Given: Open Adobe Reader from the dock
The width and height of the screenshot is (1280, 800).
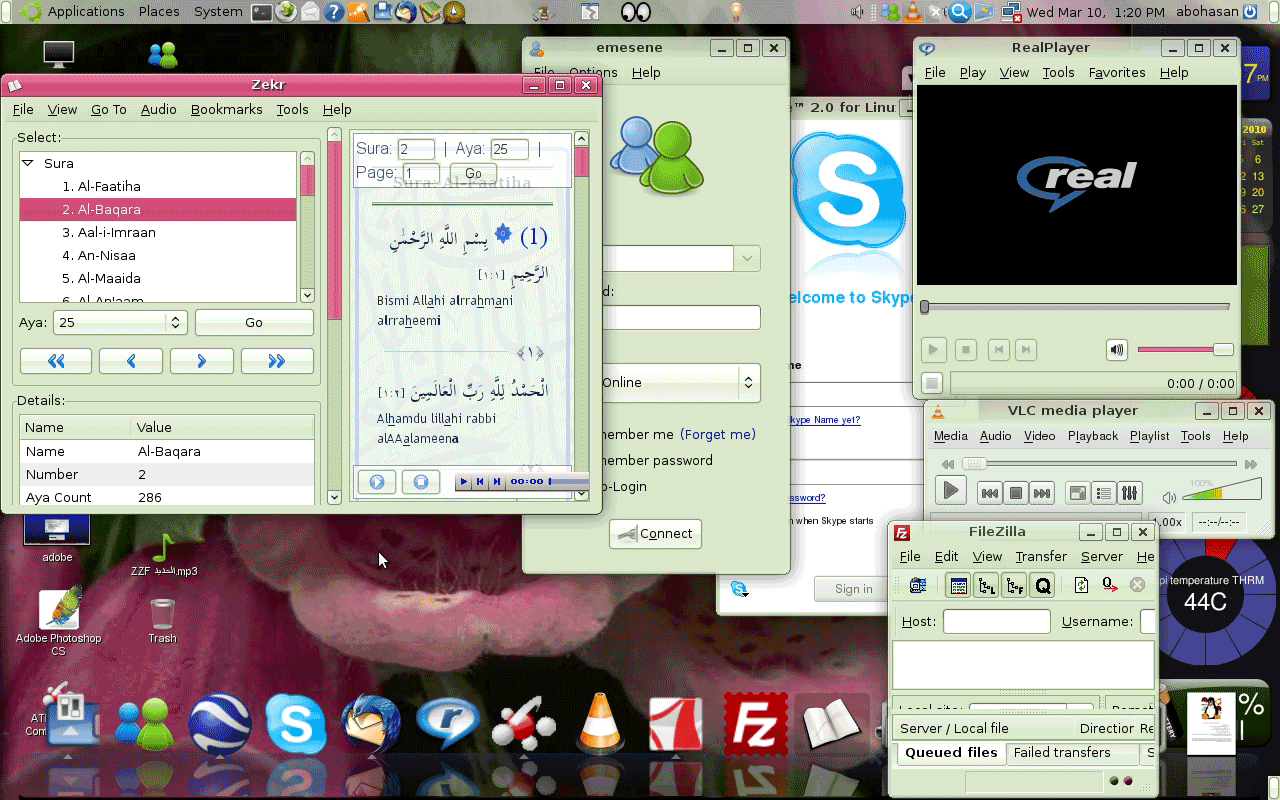Looking at the screenshot, I should [x=676, y=722].
